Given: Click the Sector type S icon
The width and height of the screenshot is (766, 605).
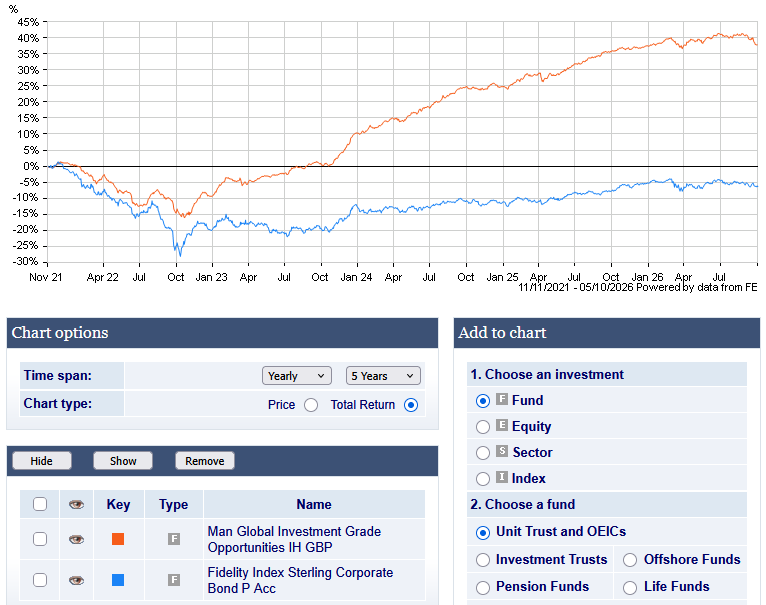Looking at the screenshot, I should 502,451.
